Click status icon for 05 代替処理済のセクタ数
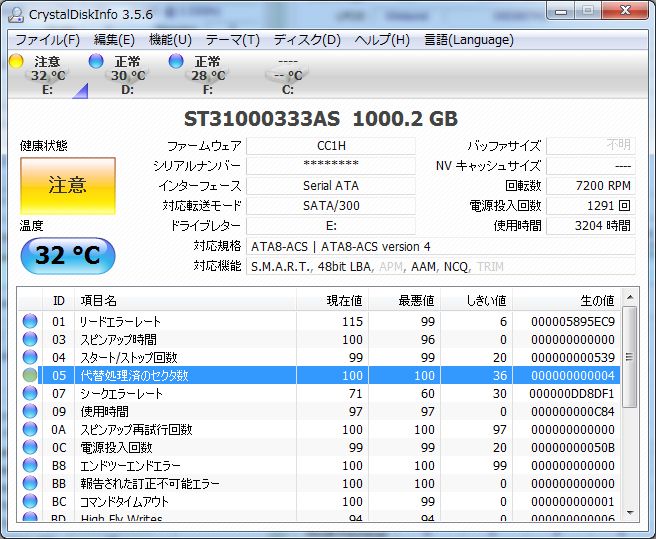Viewport: 656px width, 539px height. click(30, 375)
